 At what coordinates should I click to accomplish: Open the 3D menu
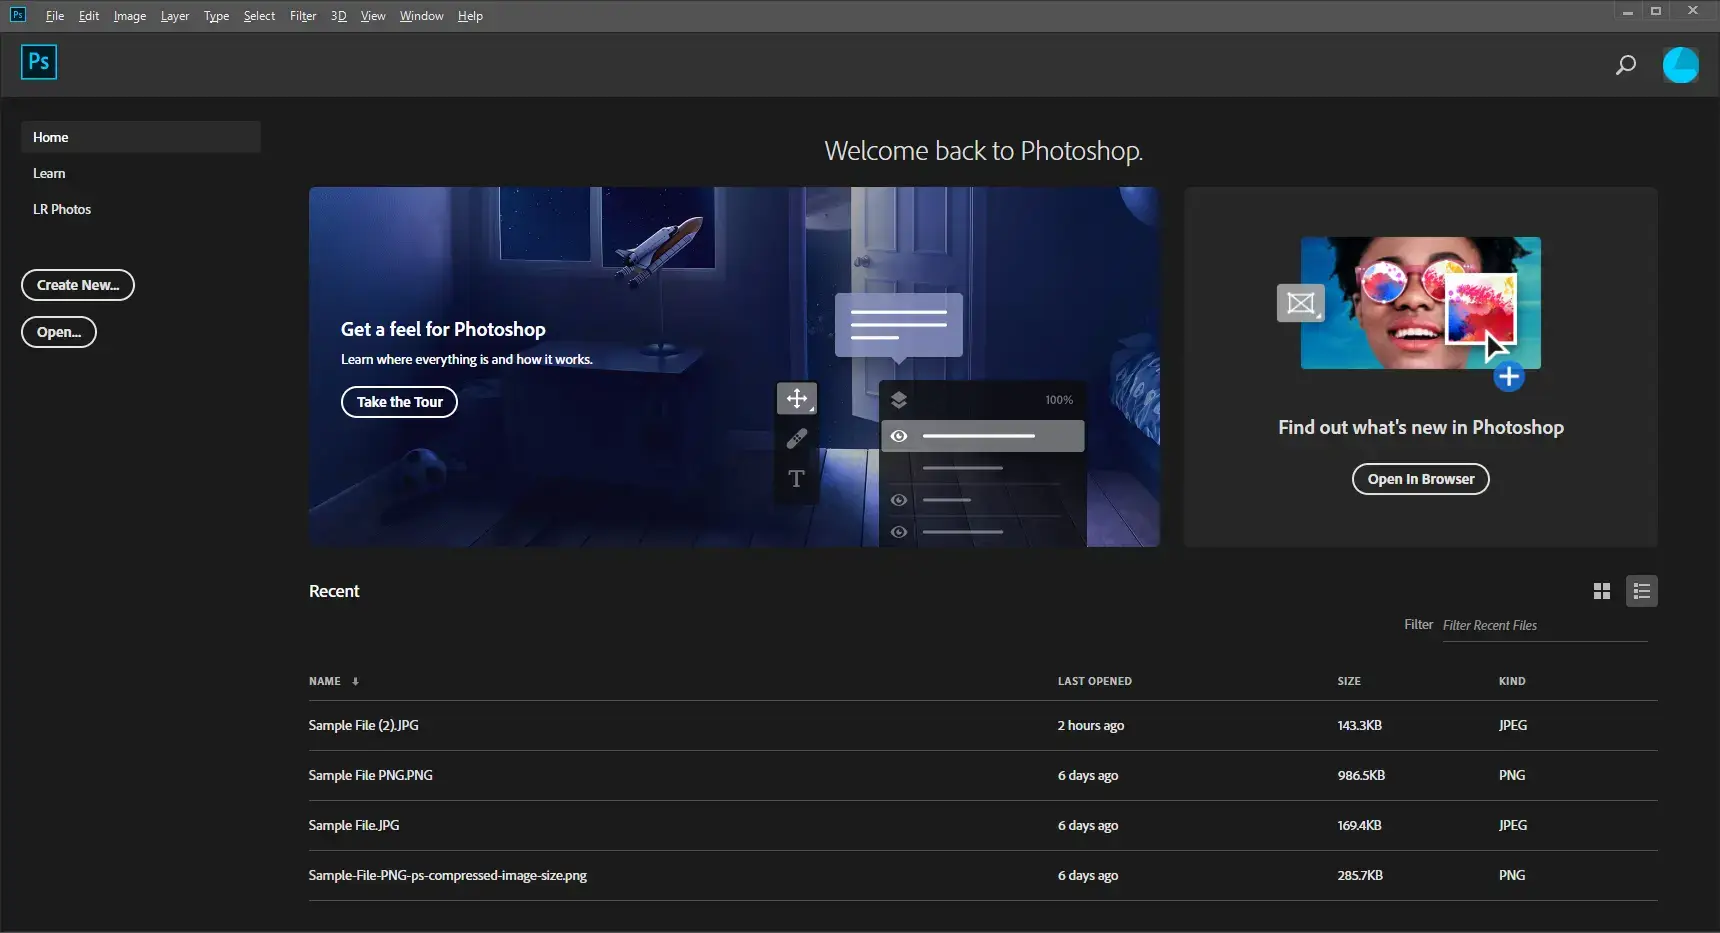pyautogui.click(x=339, y=16)
